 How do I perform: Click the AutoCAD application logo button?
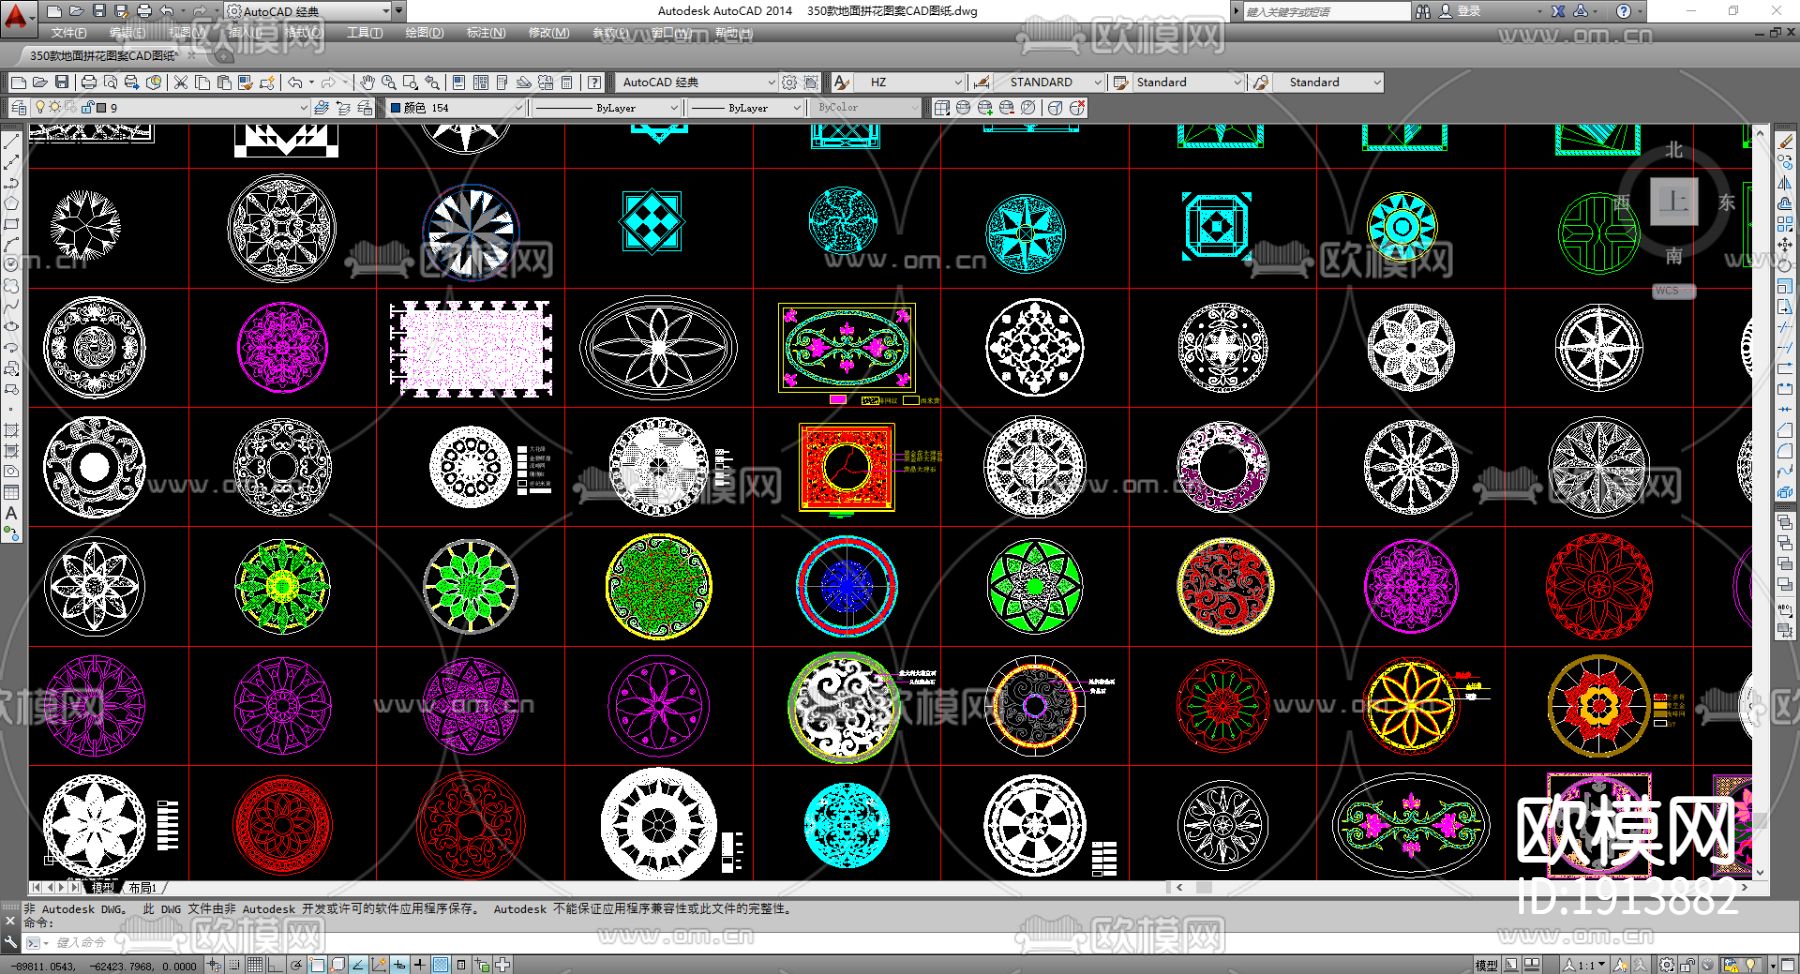tap(17, 14)
